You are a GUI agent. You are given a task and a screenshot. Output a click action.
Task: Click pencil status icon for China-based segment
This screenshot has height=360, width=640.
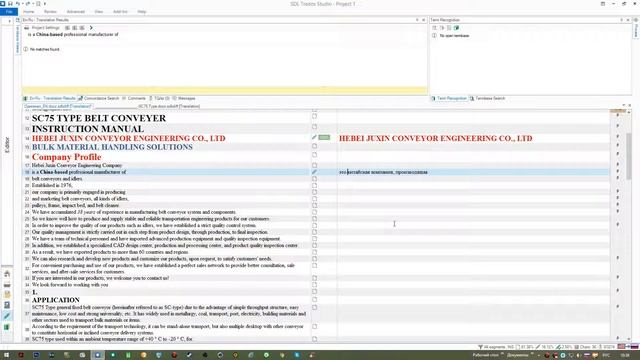pyautogui.click(x=314, y=172)
